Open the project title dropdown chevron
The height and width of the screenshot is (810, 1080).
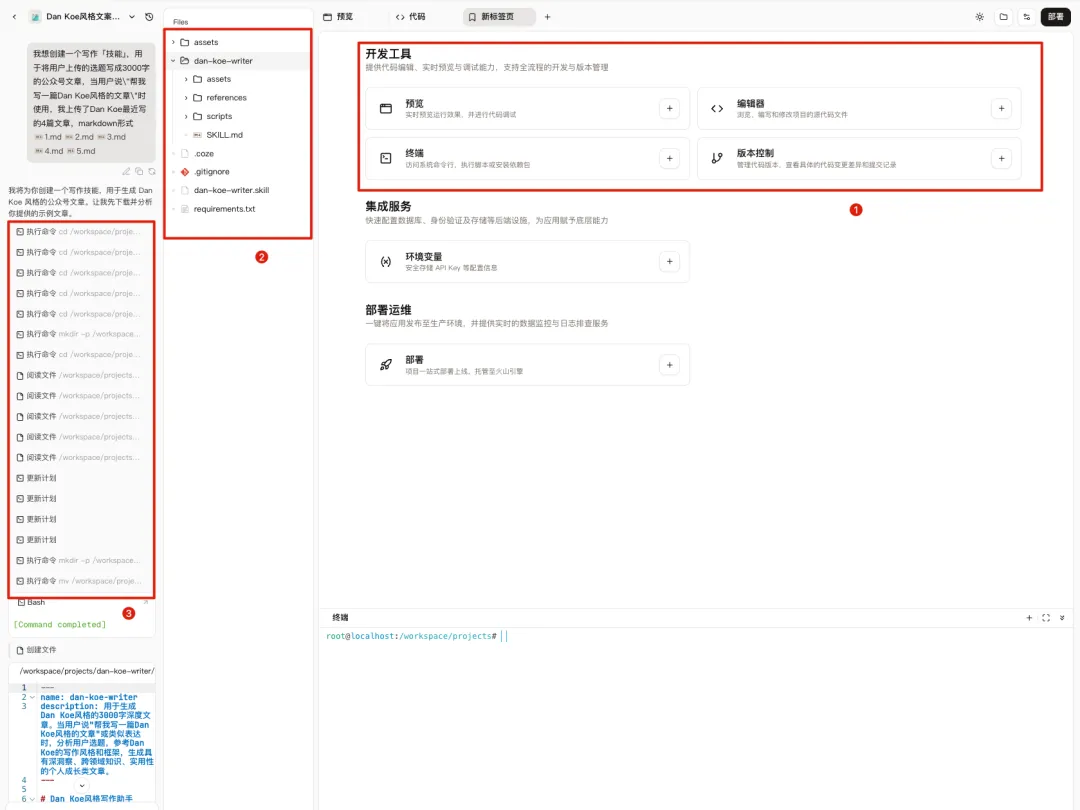click(x=133, y=17)
